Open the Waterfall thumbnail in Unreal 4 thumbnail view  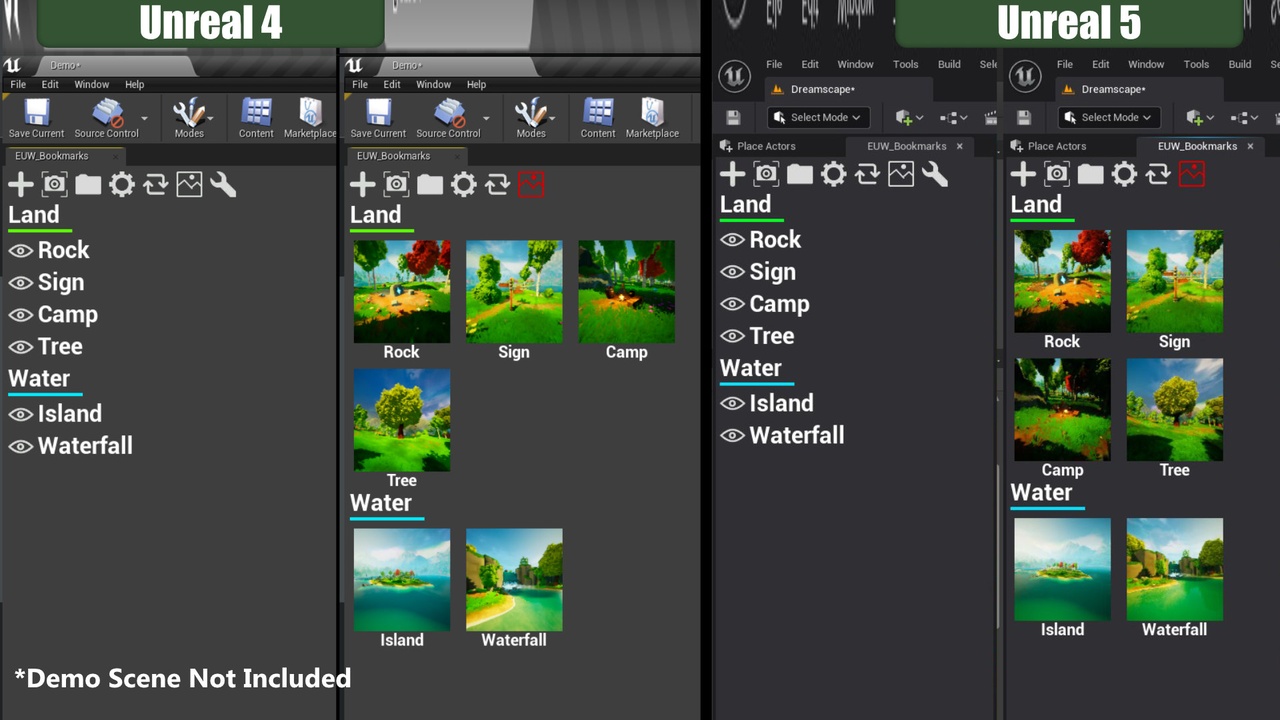514,580
